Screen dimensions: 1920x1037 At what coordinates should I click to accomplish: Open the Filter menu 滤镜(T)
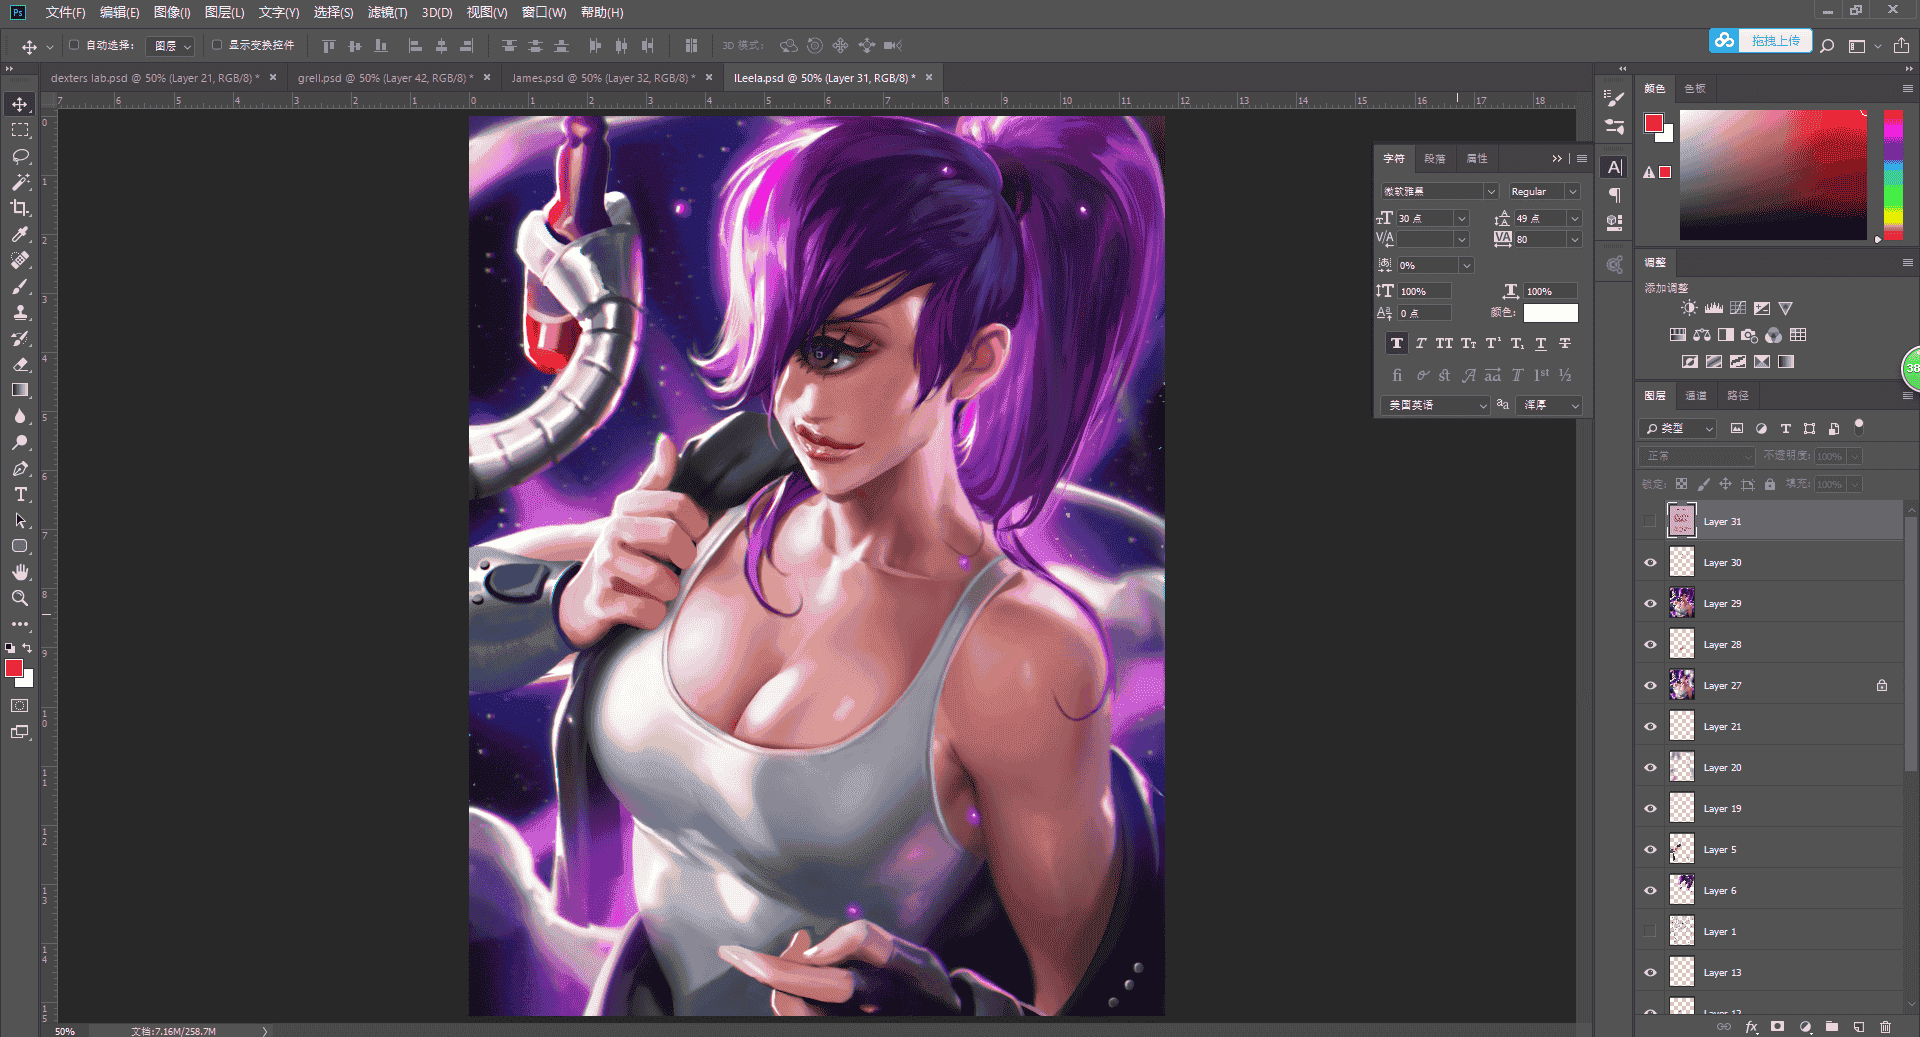(x=387, y=12)
